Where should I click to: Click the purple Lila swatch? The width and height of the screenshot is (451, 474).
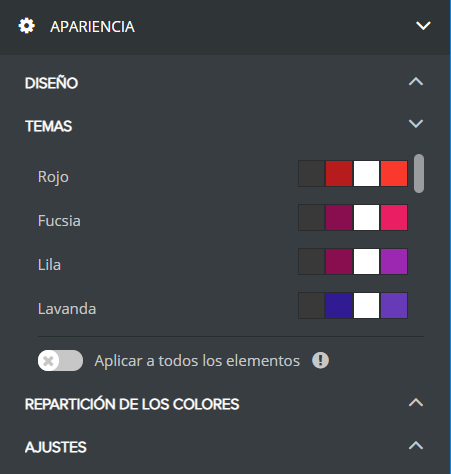[394, 262]
